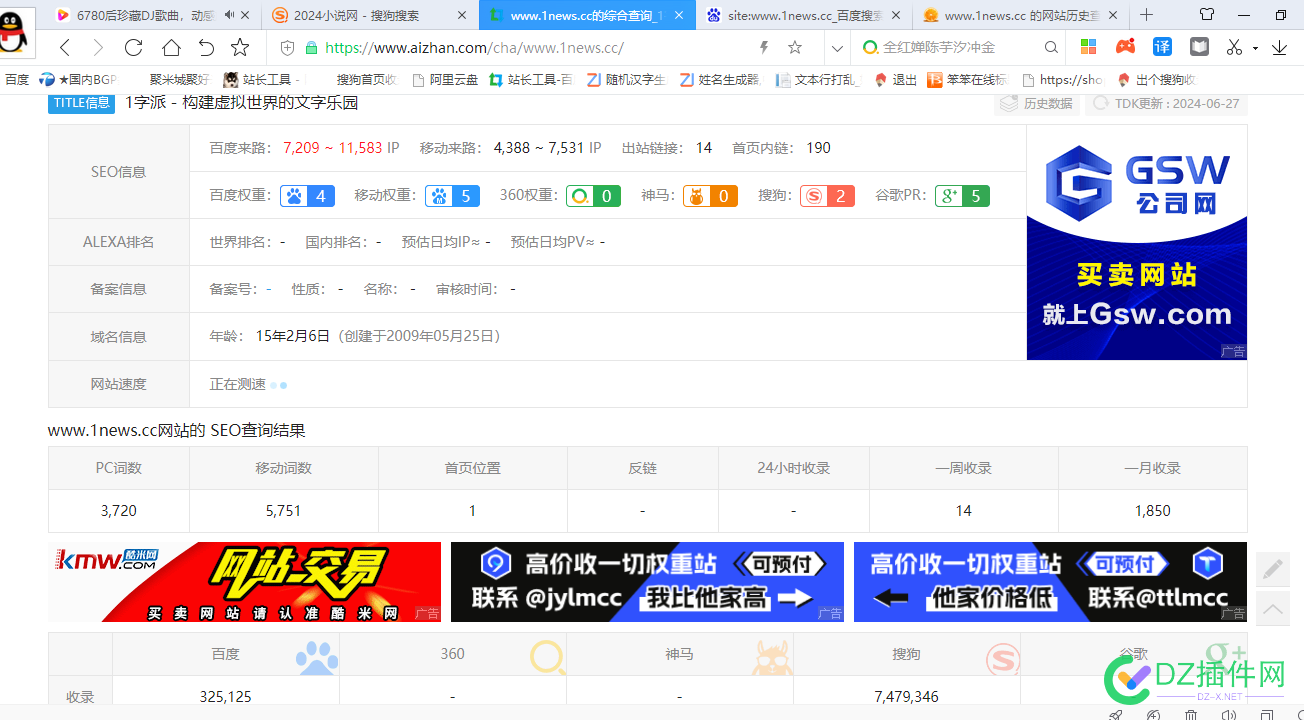Click the TITLE信息 label
The height and width of the screenshot is (720, 1304).
point(82,103)
